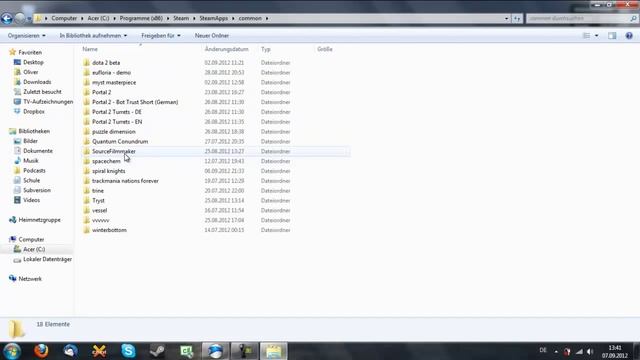This screenshot has width=640, height=360.
Task: Select Lokaler Datenträger drive
Action: [47, 259]
